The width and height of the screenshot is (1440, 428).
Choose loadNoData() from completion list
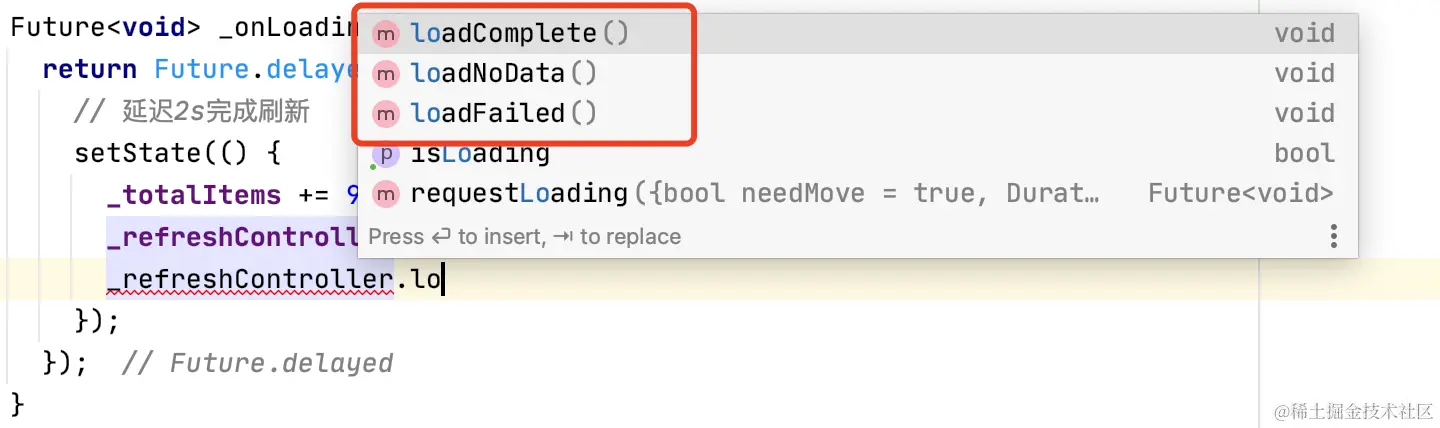point(857,73)
